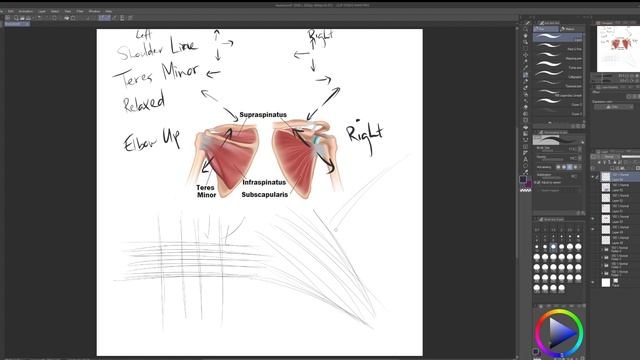The width and height of the screenshot is (640, 360).
Task: Toggle Snap to Special Ruler
Action: click(x=107, y=18)
